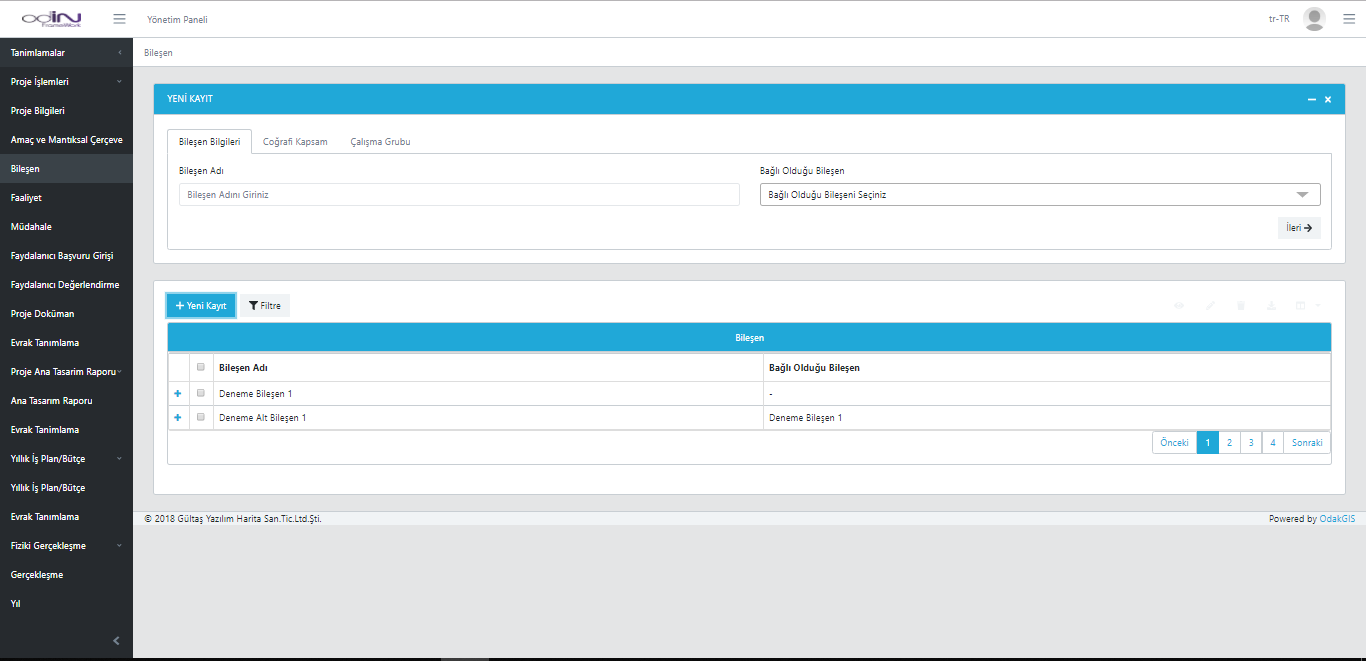Check the Deneme Bileşen 1 row checkbox
The image size is (1366, 661).
tap(201, 393)
